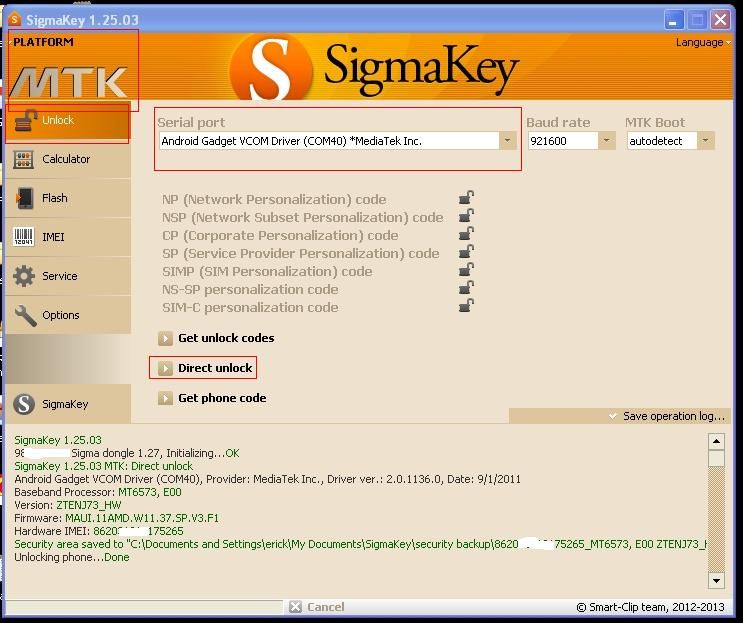Click log line 'Baseband Processor: MT6573, E00'
The width and height of the screenshot is (743, 623).
98,492
